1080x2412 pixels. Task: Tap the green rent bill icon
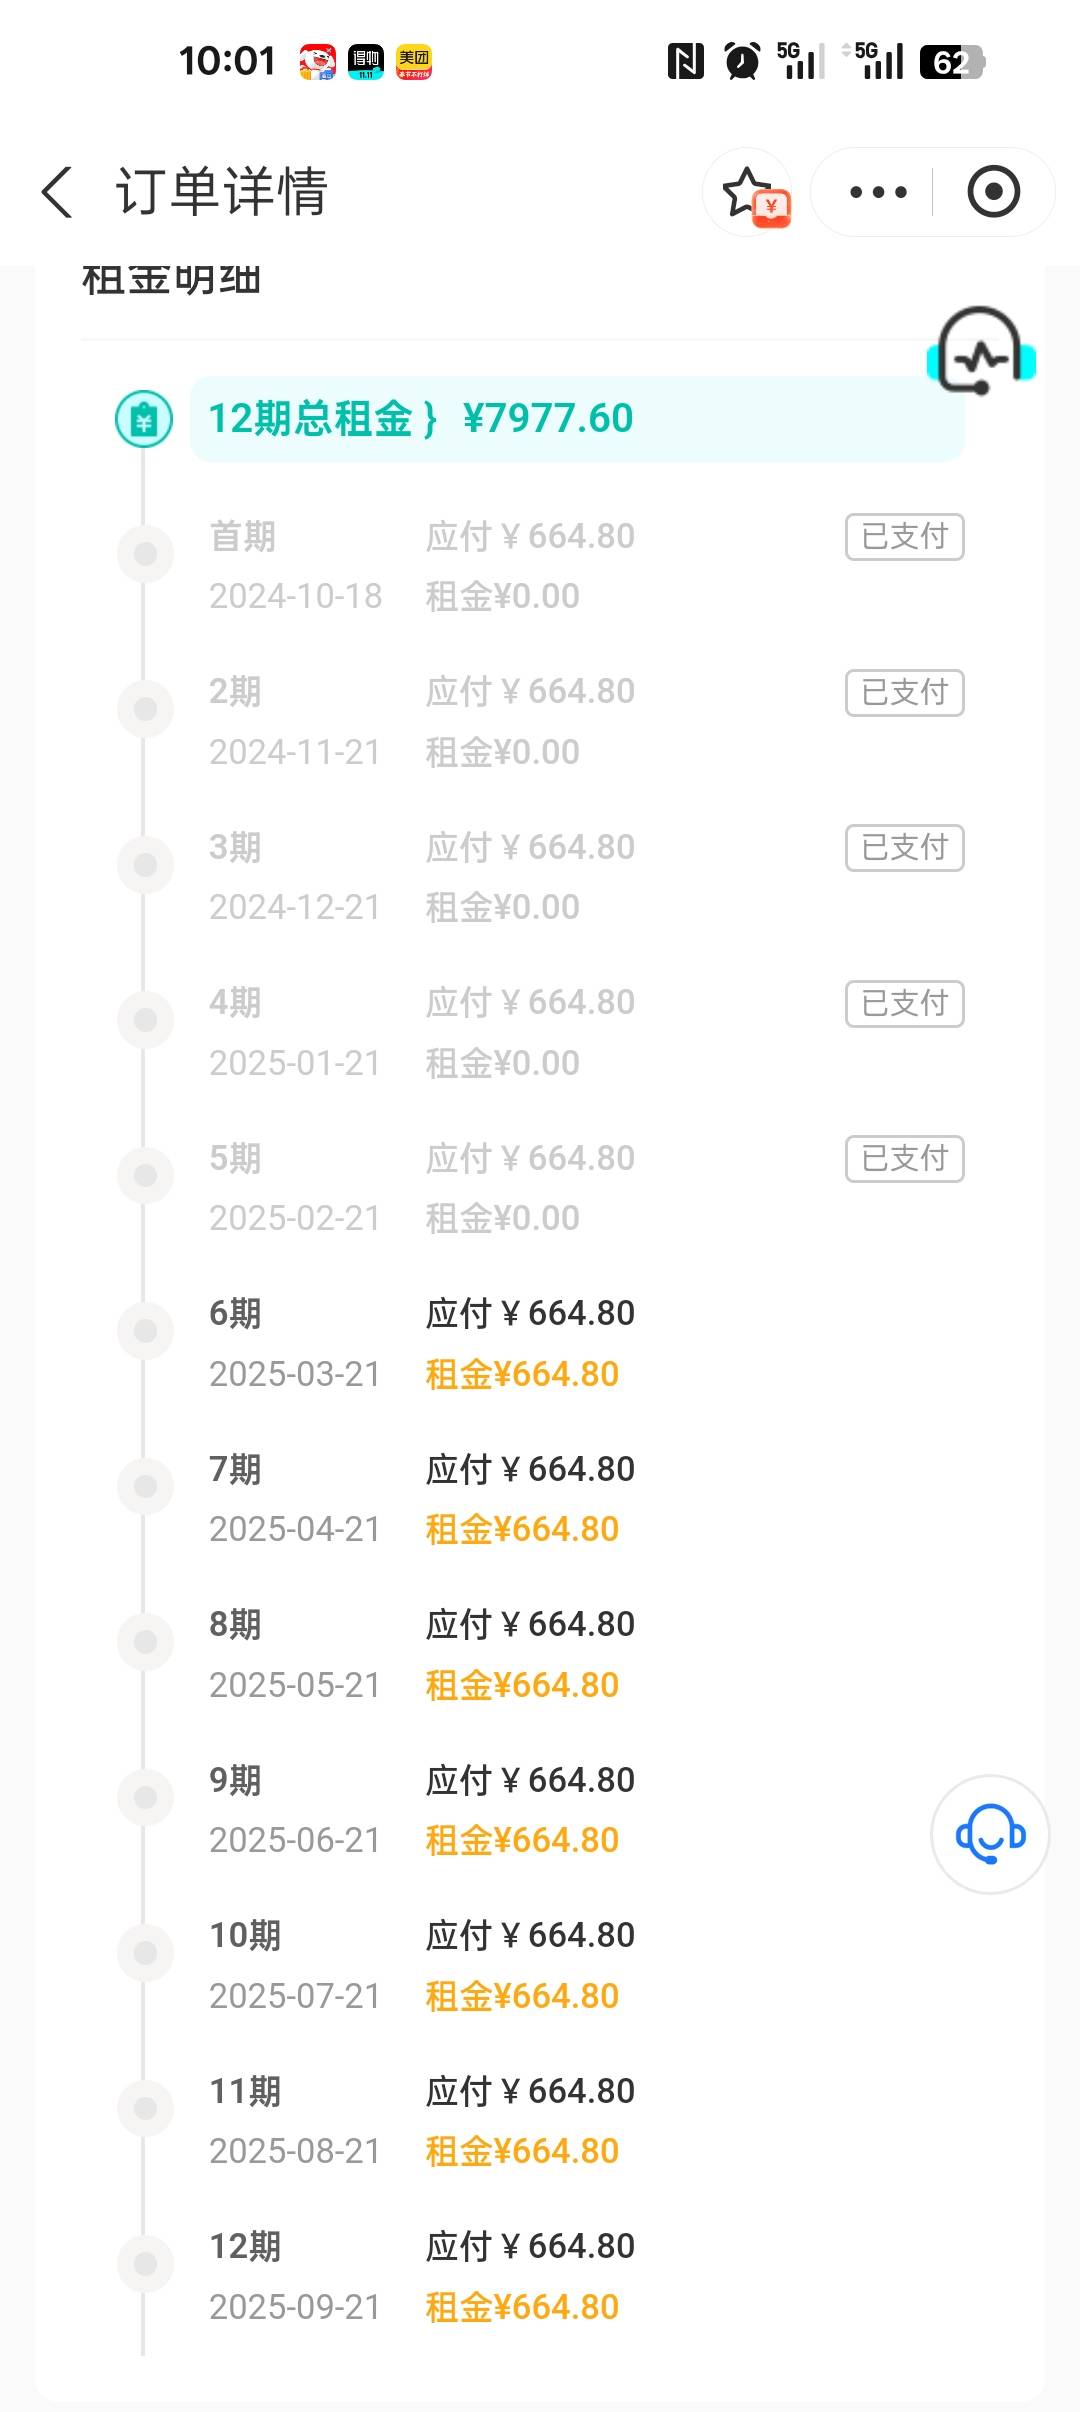tap(144, 419)
